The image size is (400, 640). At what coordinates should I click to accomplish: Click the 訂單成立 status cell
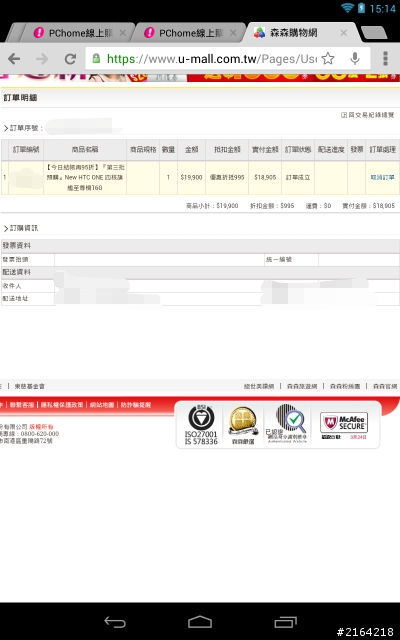pyautogui.click(x=298, y=178)
